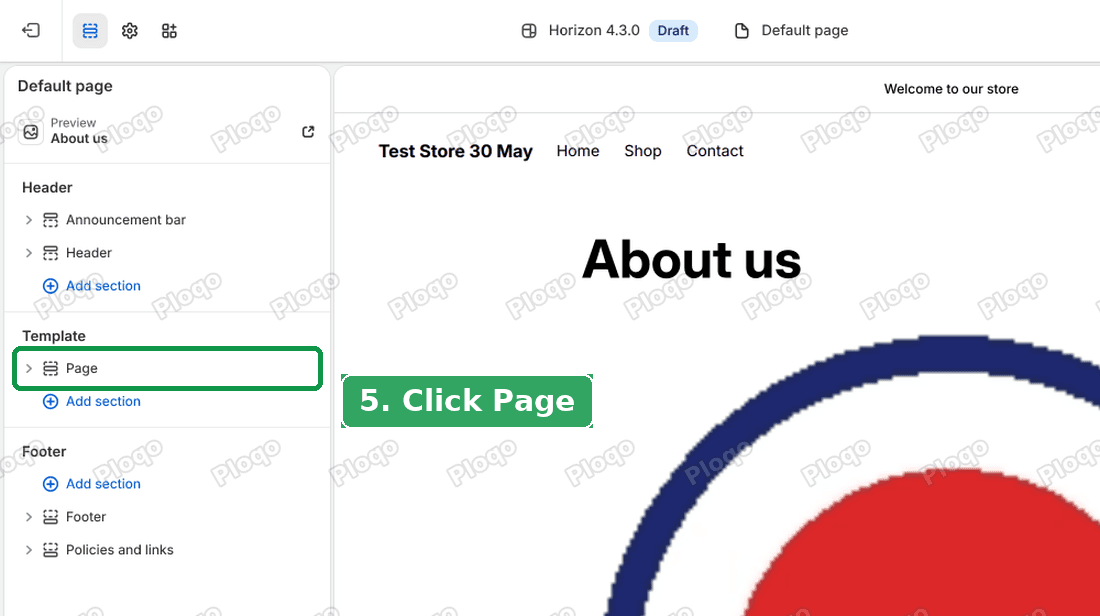This screenshot has width=1100, height=616.
Task: Click Announcement bar section icon
Action: [51, 220]
